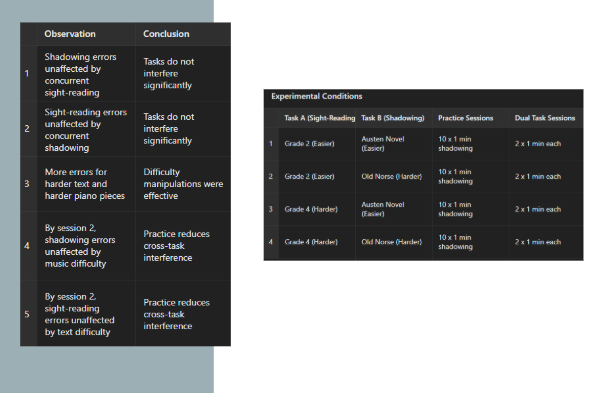
Task: Select row number 1 in Observation table
Action: click(27, 74)
